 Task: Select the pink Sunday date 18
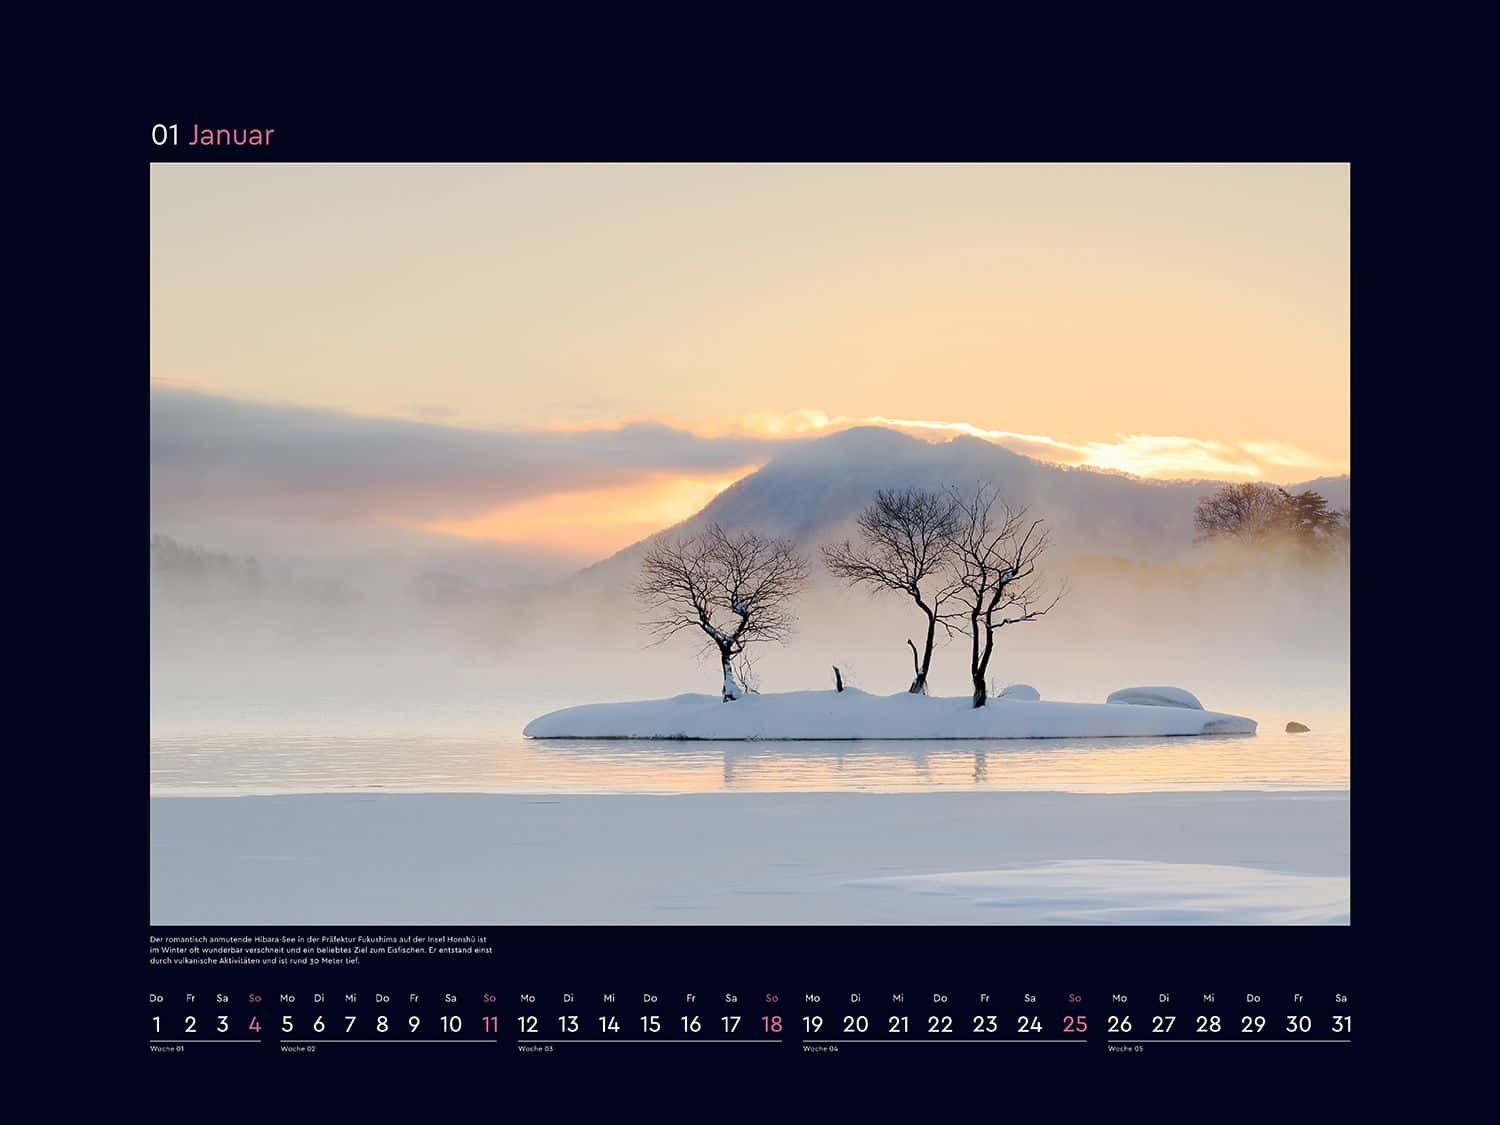(x=772, y=1024)
